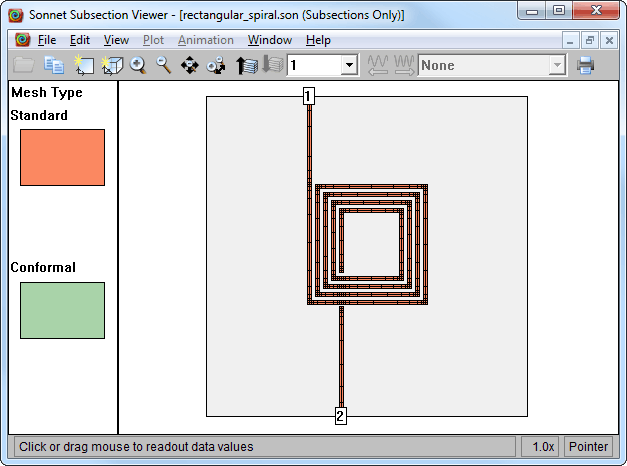Screen dimensions: 627x466
Task: Close the Sonnet Subsection Viewer window
Action: [x=596, y=11]
